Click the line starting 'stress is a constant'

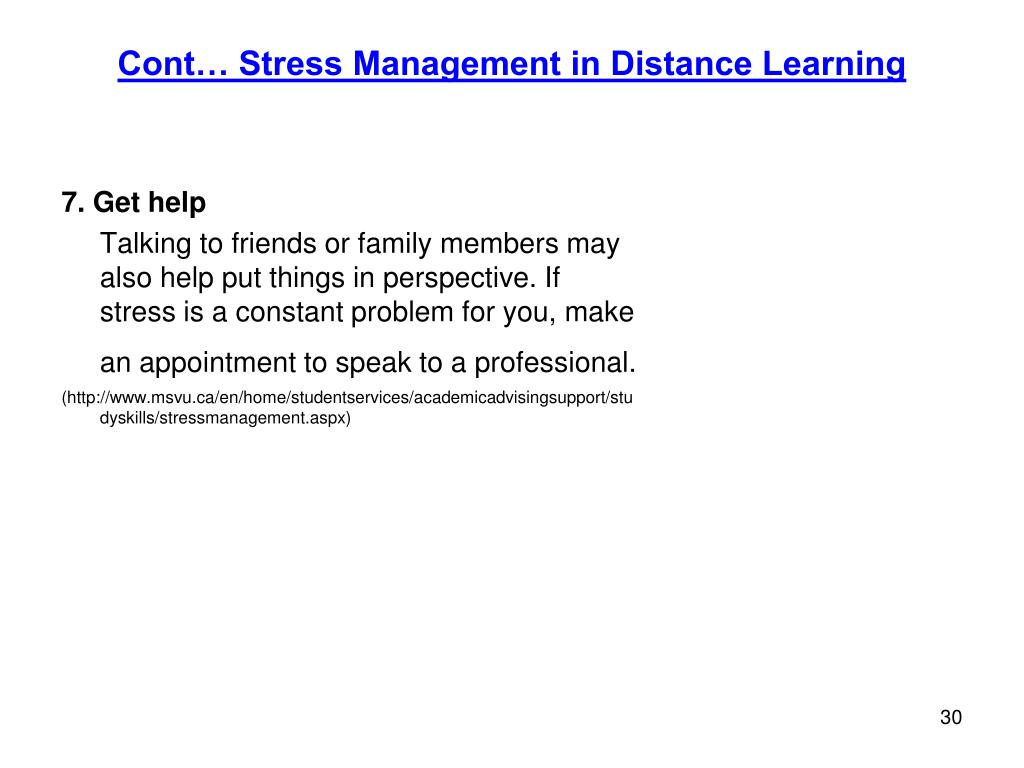[366, 313]
